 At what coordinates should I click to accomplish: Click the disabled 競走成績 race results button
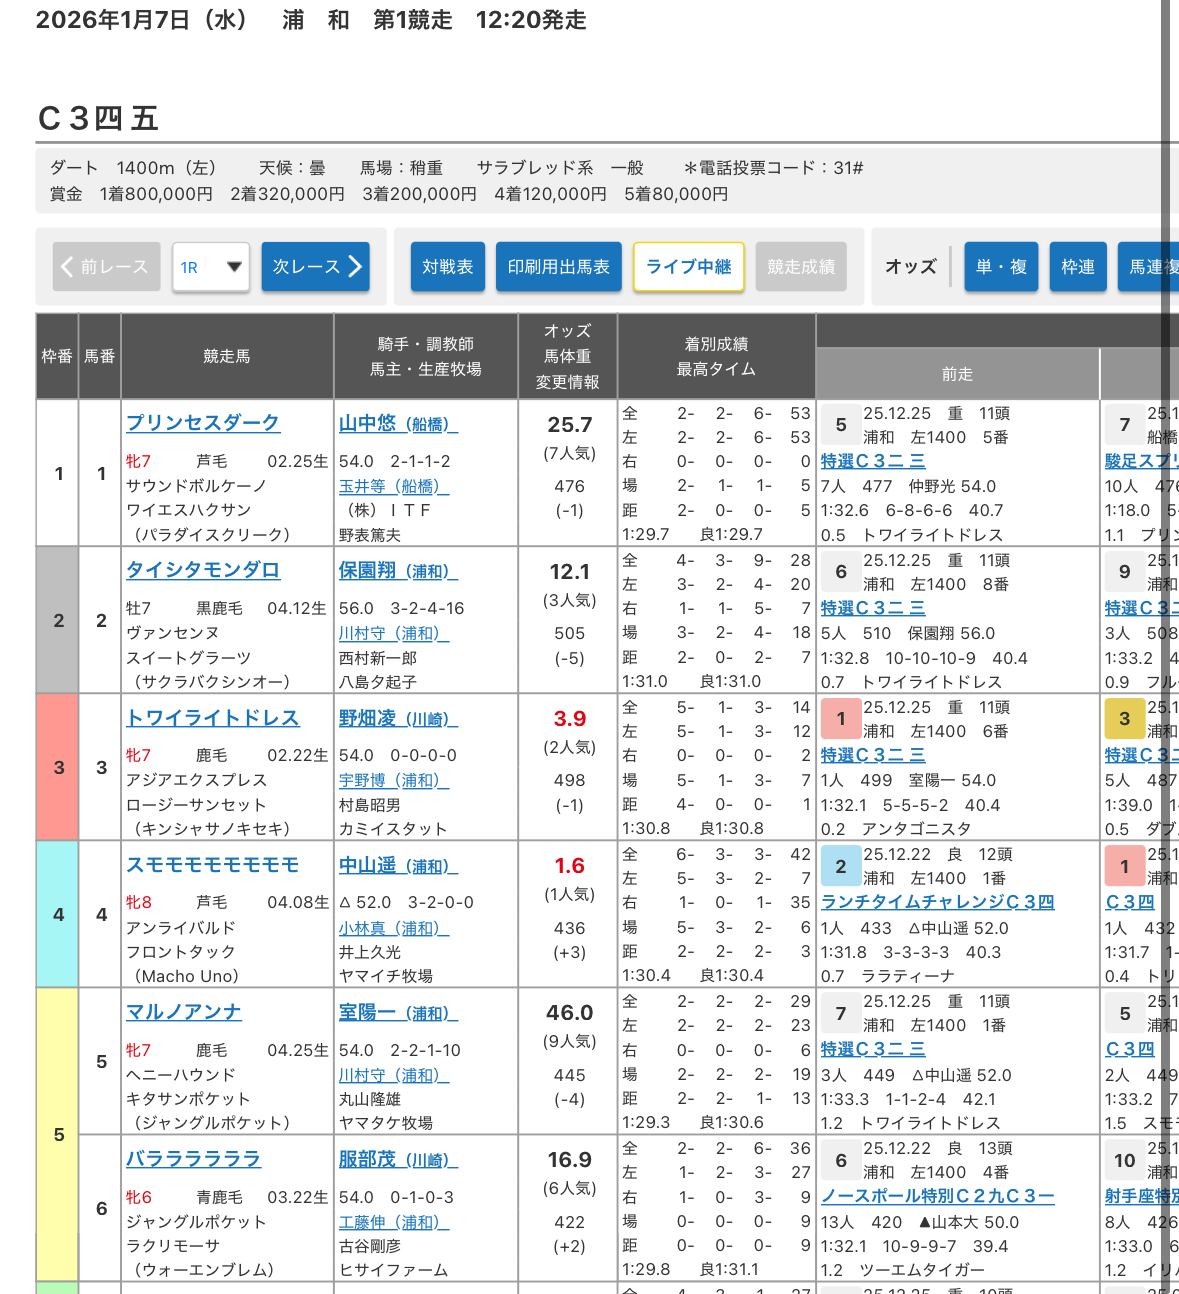801,267
